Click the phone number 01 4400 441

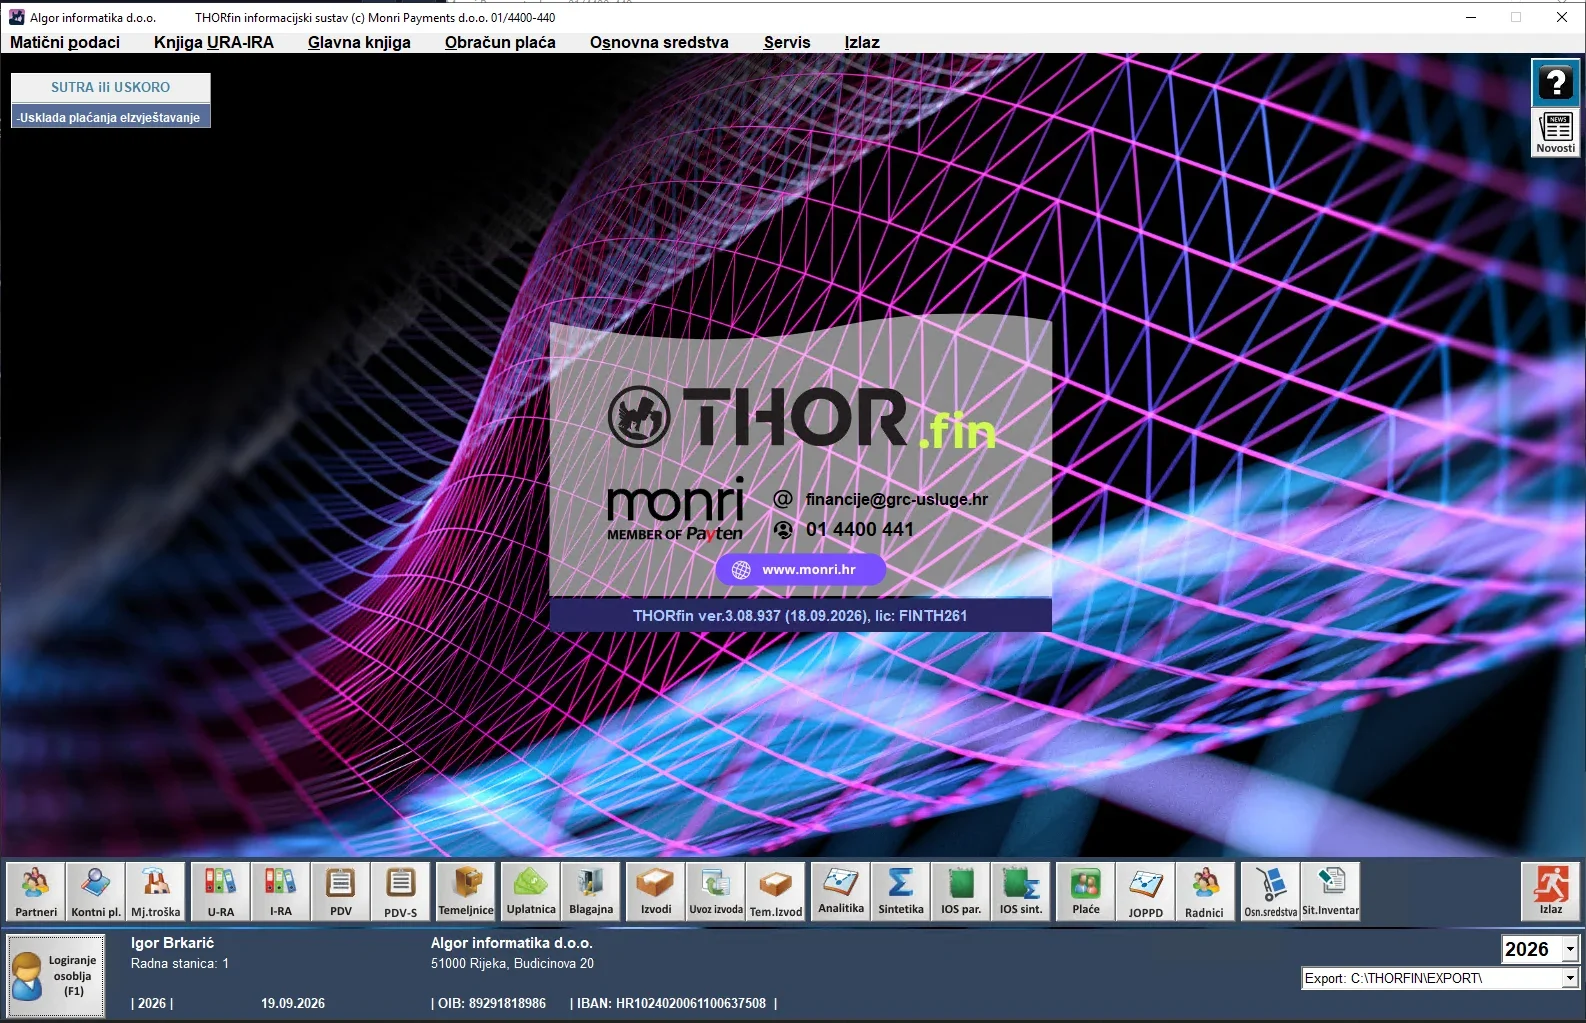860,529
